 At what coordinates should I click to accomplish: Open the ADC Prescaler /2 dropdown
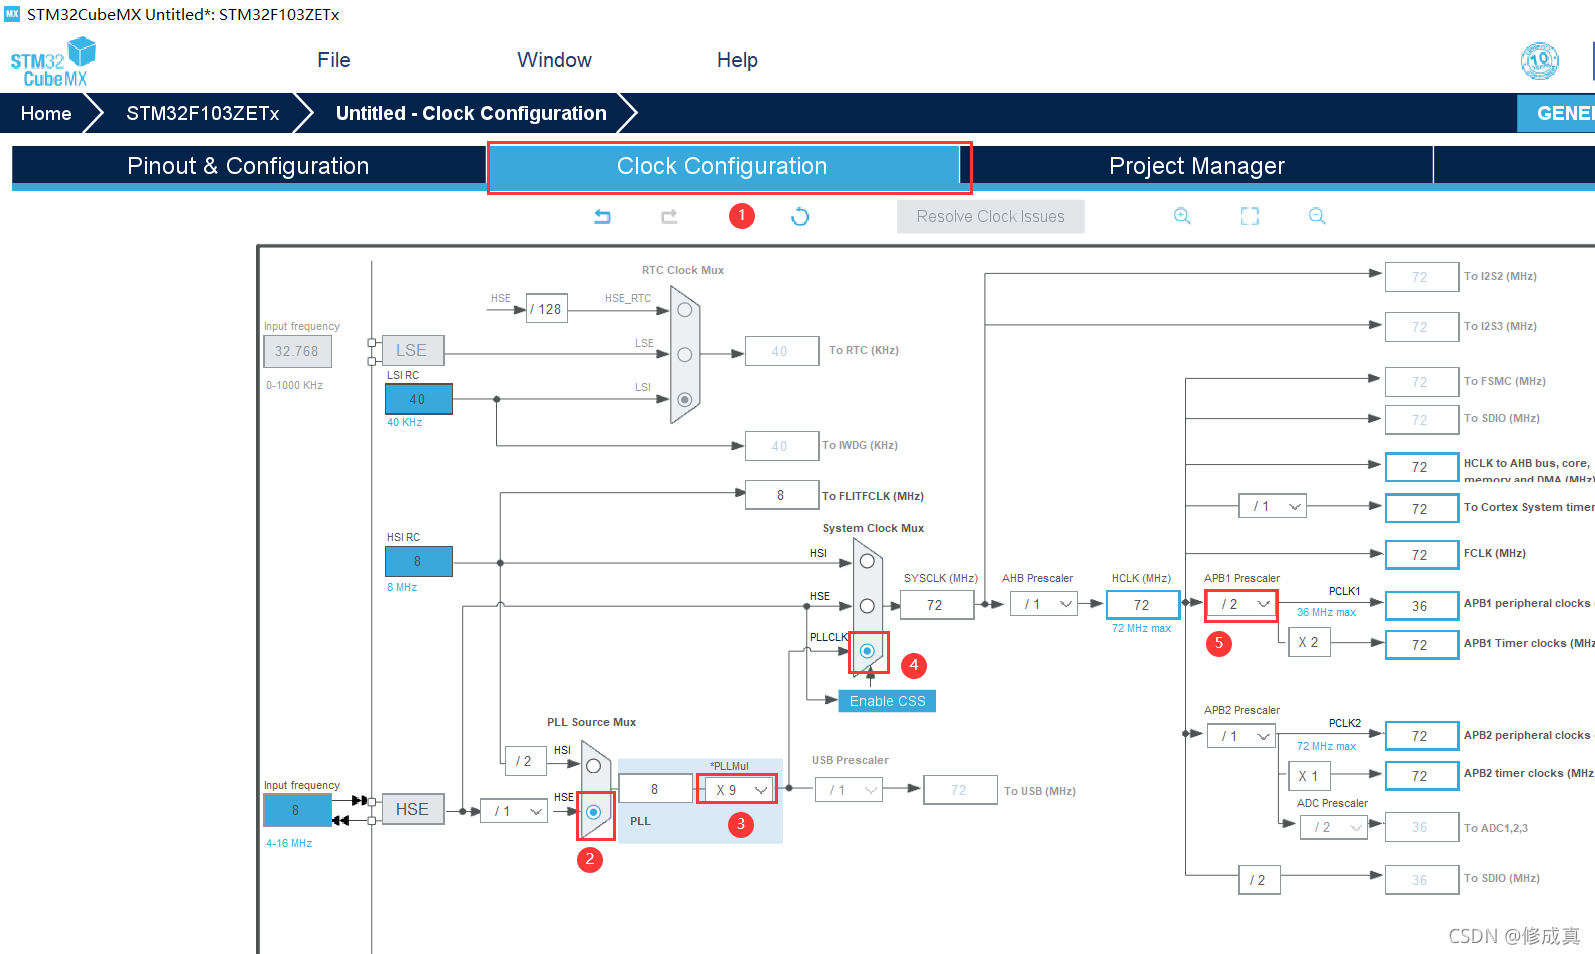(x=1334, y=827)
